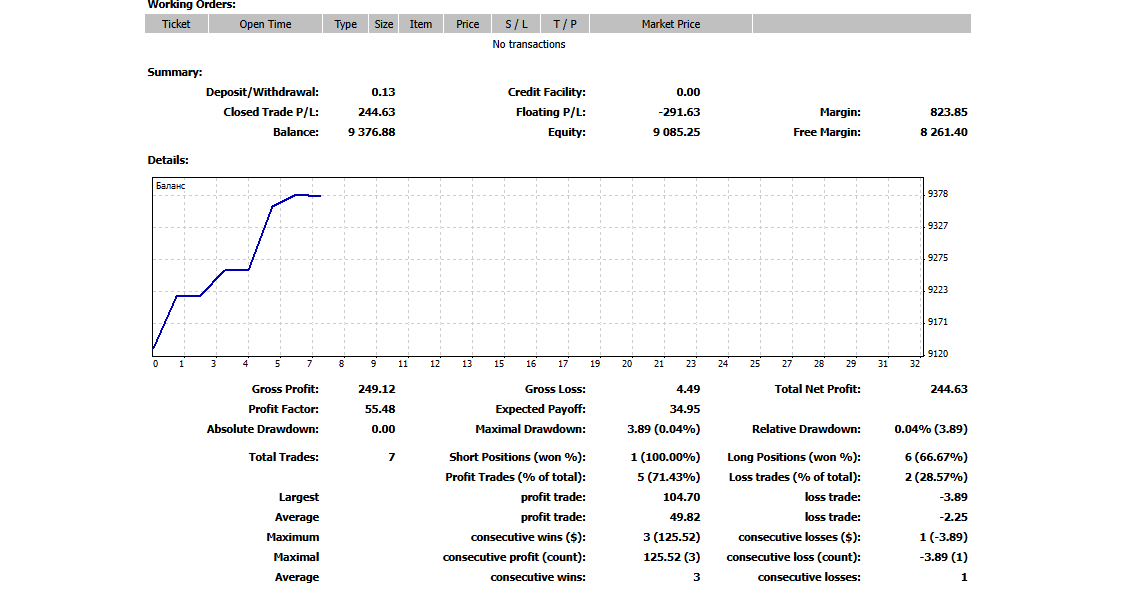Click the Total Net Profit label

[817, 389]
